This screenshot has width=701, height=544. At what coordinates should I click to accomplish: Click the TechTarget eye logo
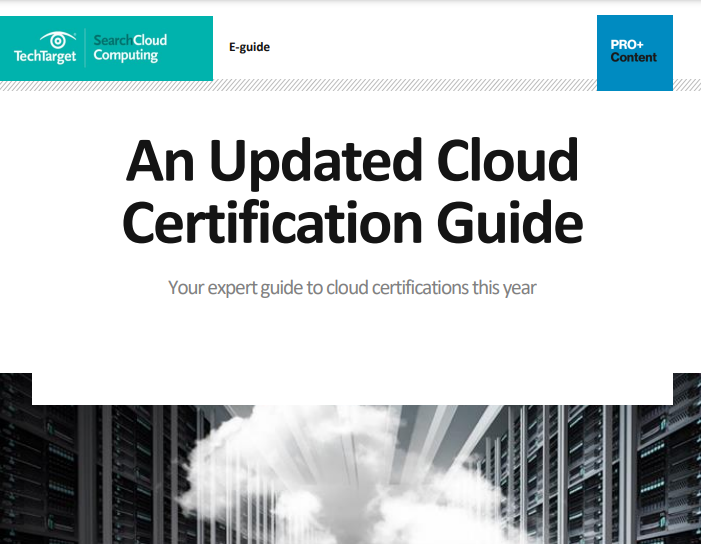(x=45, y=48)
